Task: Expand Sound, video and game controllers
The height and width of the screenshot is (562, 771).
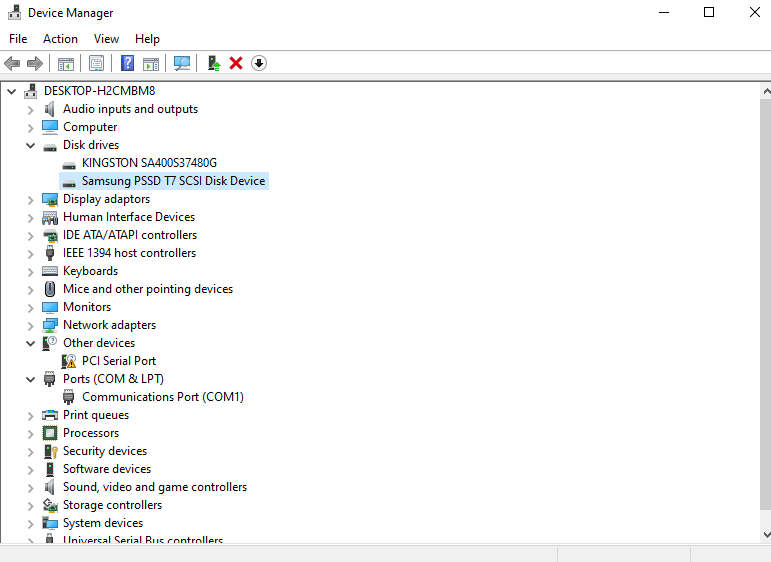Action: [30, 487]
